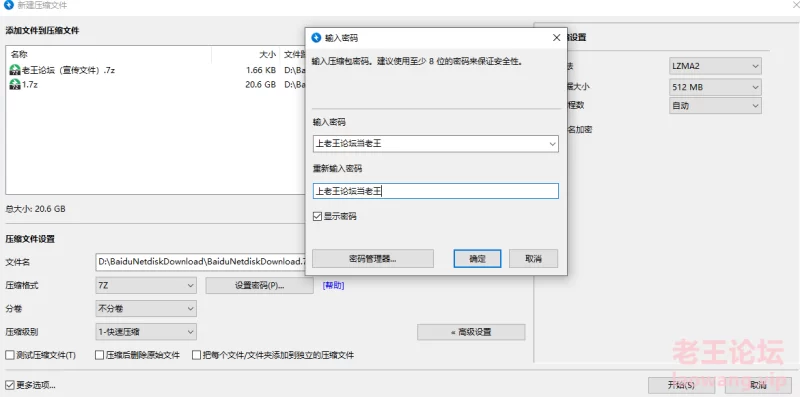Viewport: 800px width, 397px height.
Task: Enable 测试压缩文件(T) checkbox
Action: [9, 355]
